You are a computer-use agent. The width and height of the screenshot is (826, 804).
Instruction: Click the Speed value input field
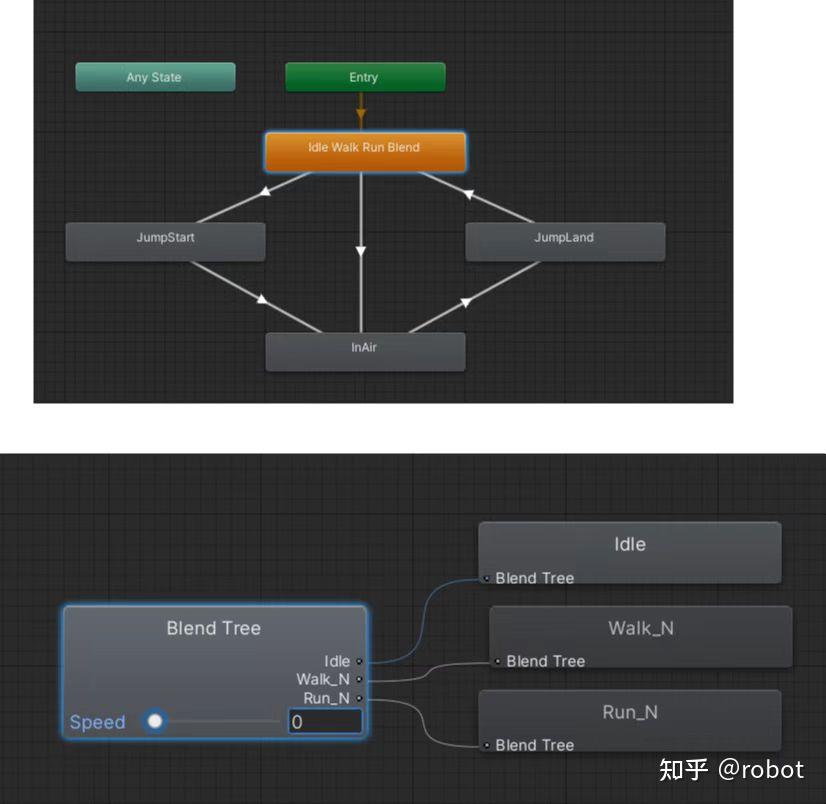point(326,721)
